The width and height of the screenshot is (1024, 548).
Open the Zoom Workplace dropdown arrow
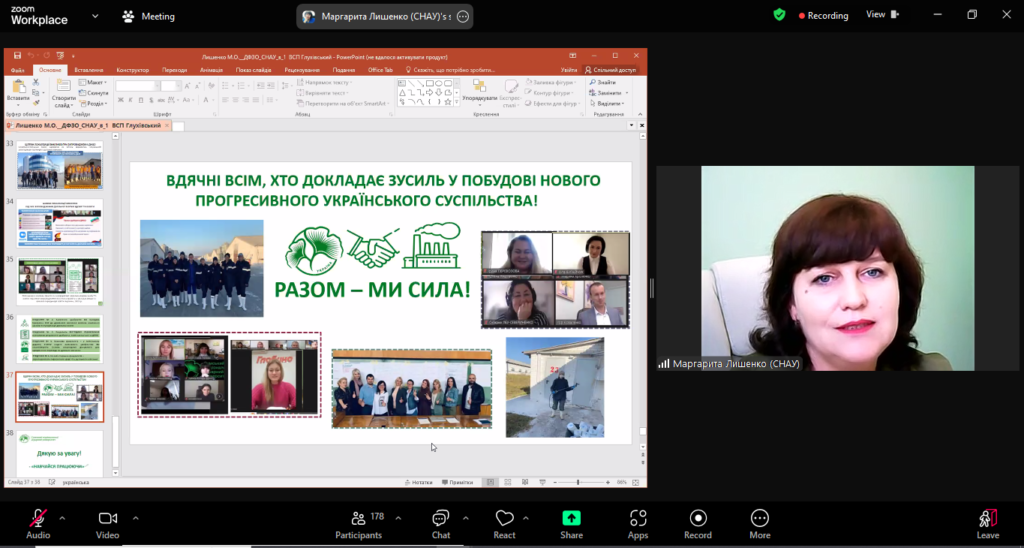tap(95, 16)
